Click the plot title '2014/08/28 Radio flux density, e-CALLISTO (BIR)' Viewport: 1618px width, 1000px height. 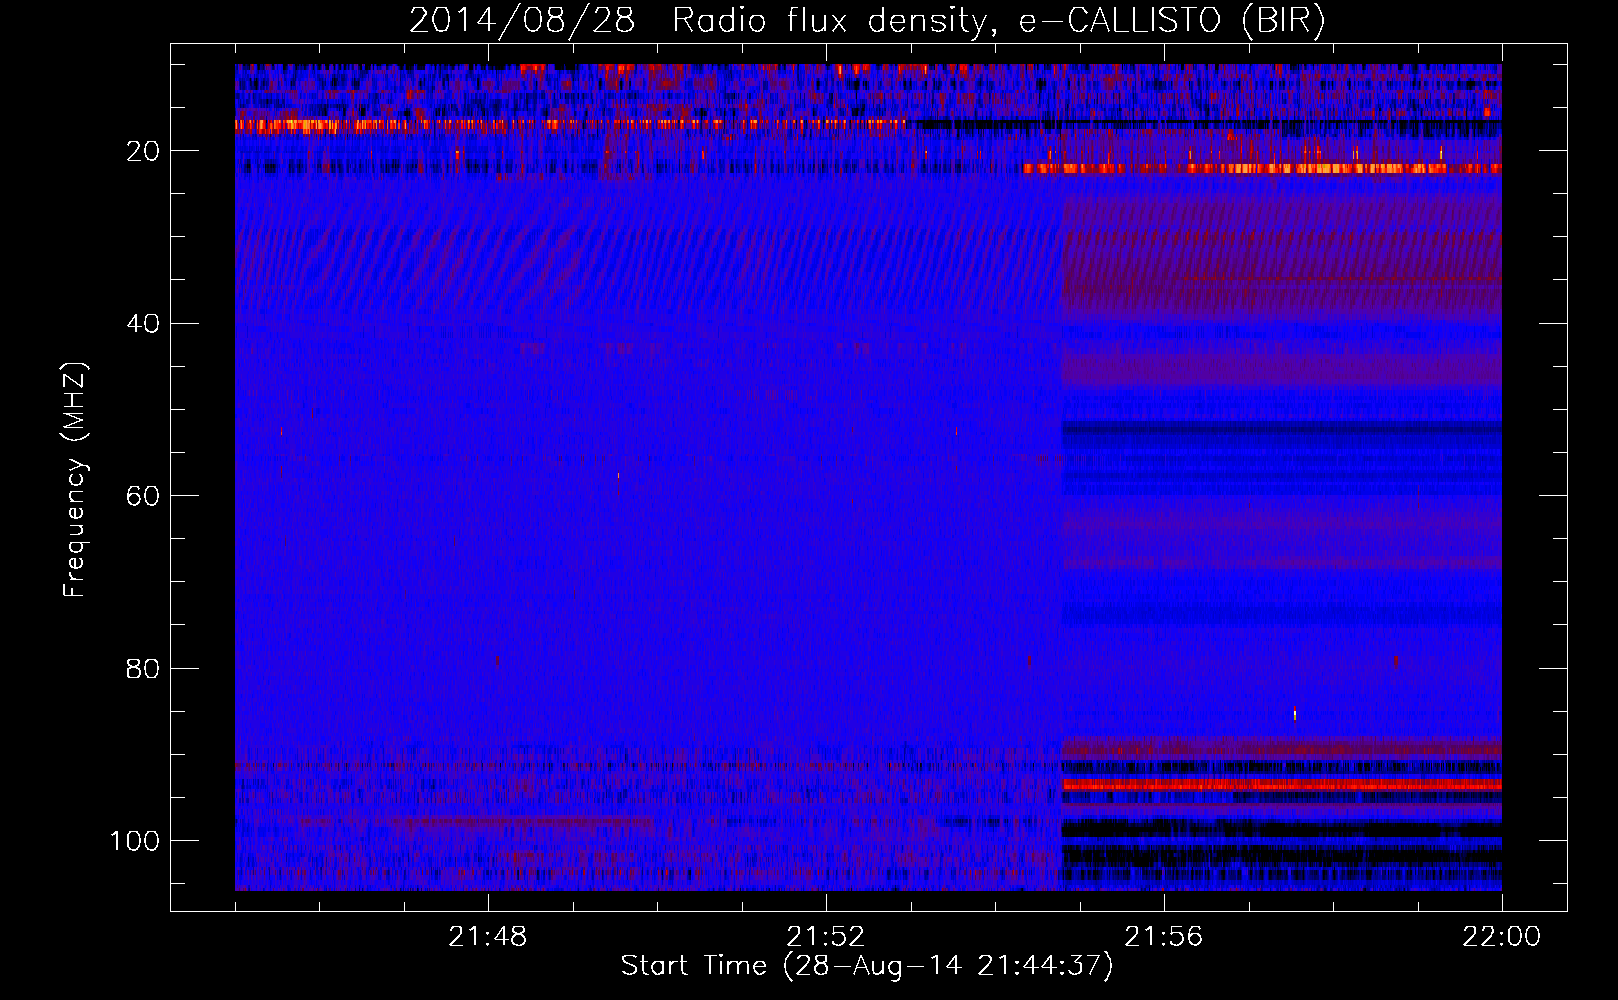(867, 20)
